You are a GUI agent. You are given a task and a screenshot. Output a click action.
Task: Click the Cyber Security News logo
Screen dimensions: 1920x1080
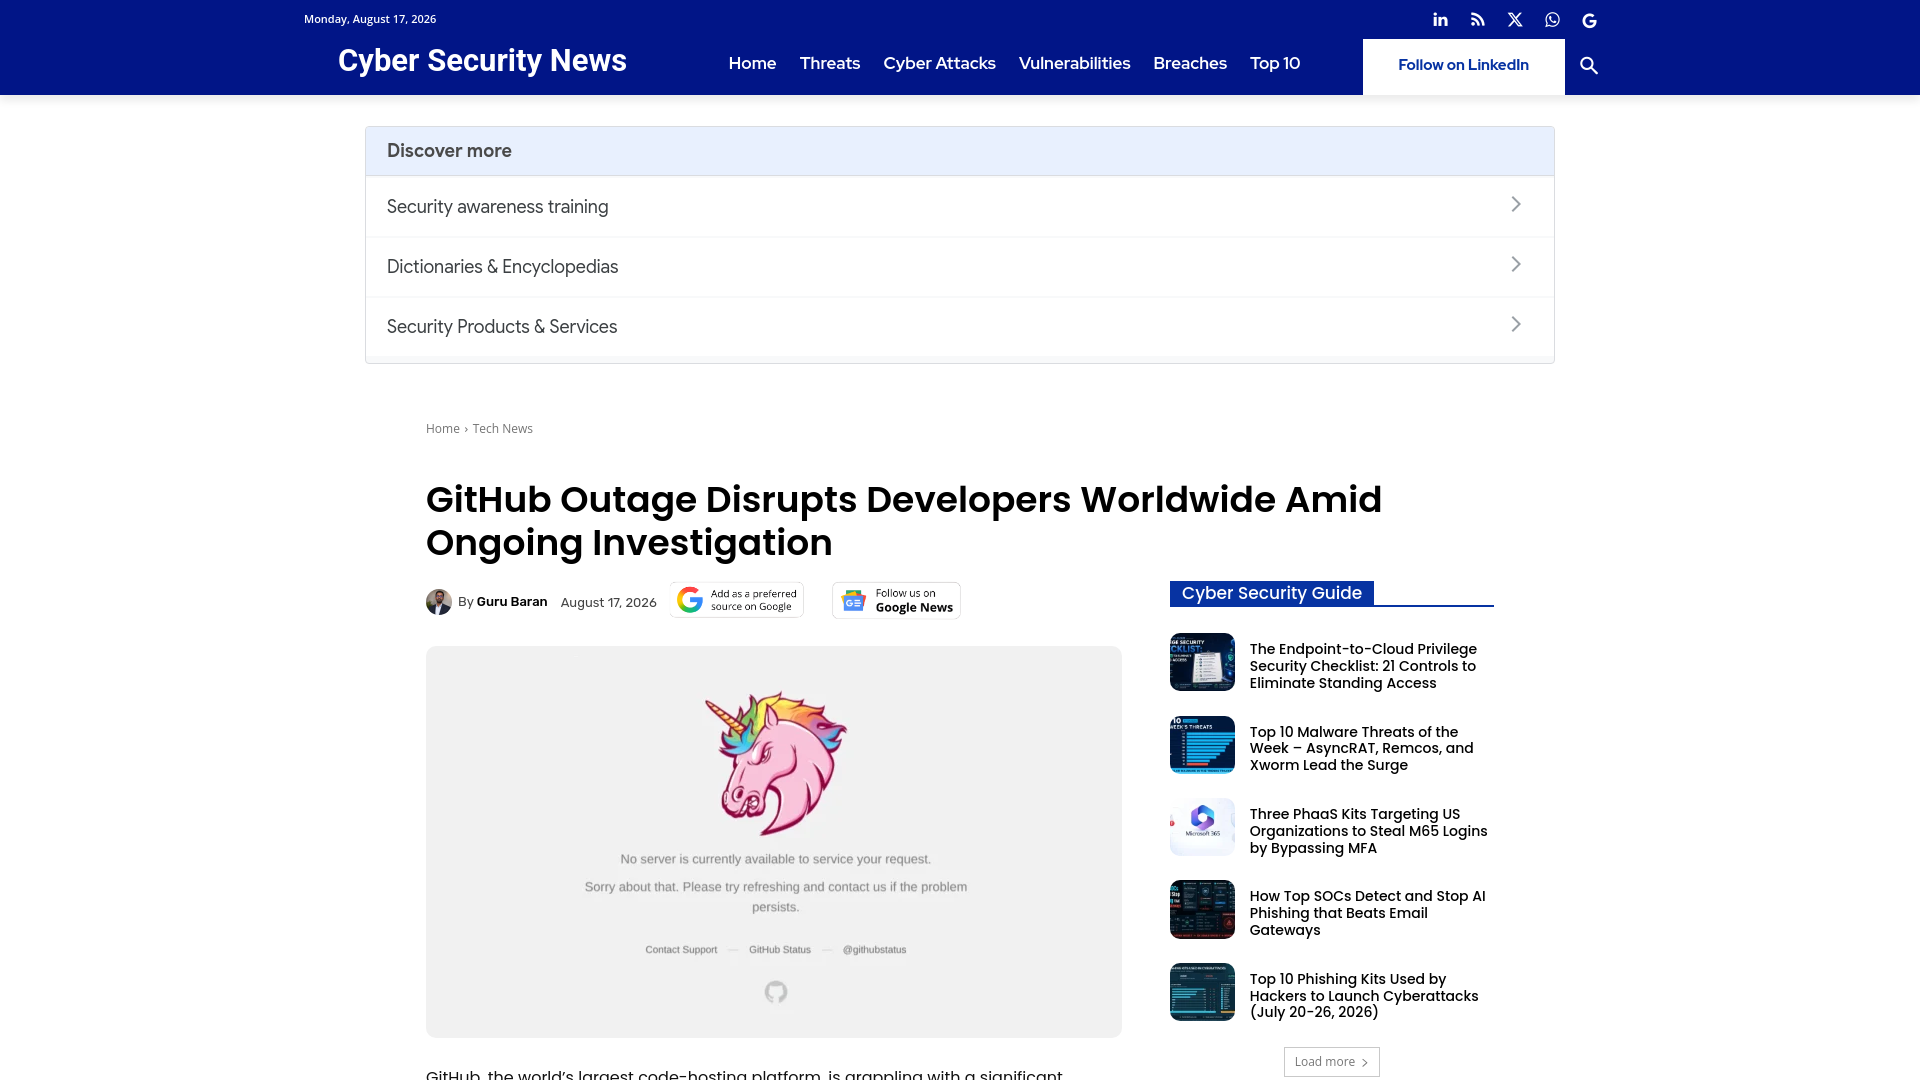[482, 61]
